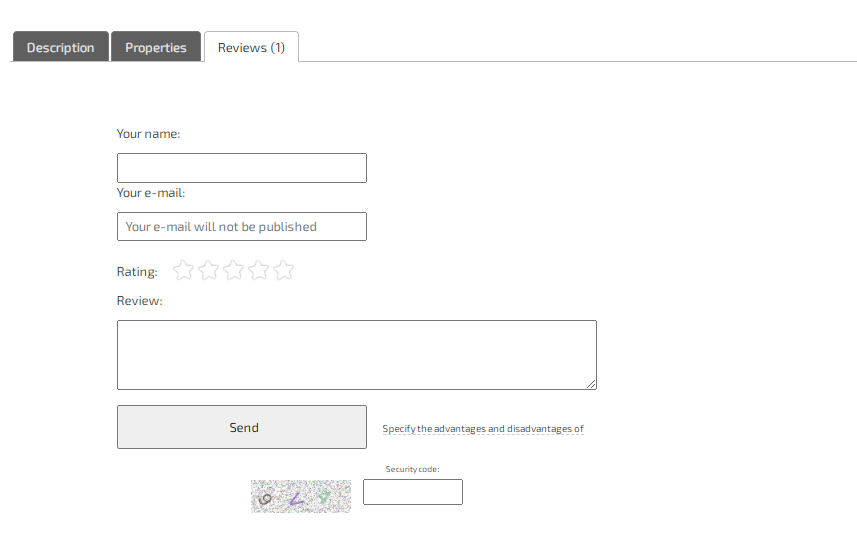857x548 pixels.
Task: Focus the Security code input box
Action: [x=413, y=492]
